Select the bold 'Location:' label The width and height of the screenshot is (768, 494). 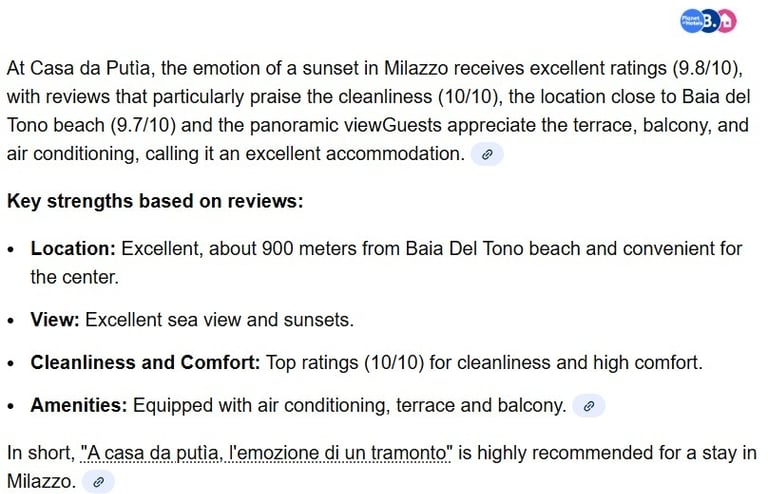pos(73,249)
